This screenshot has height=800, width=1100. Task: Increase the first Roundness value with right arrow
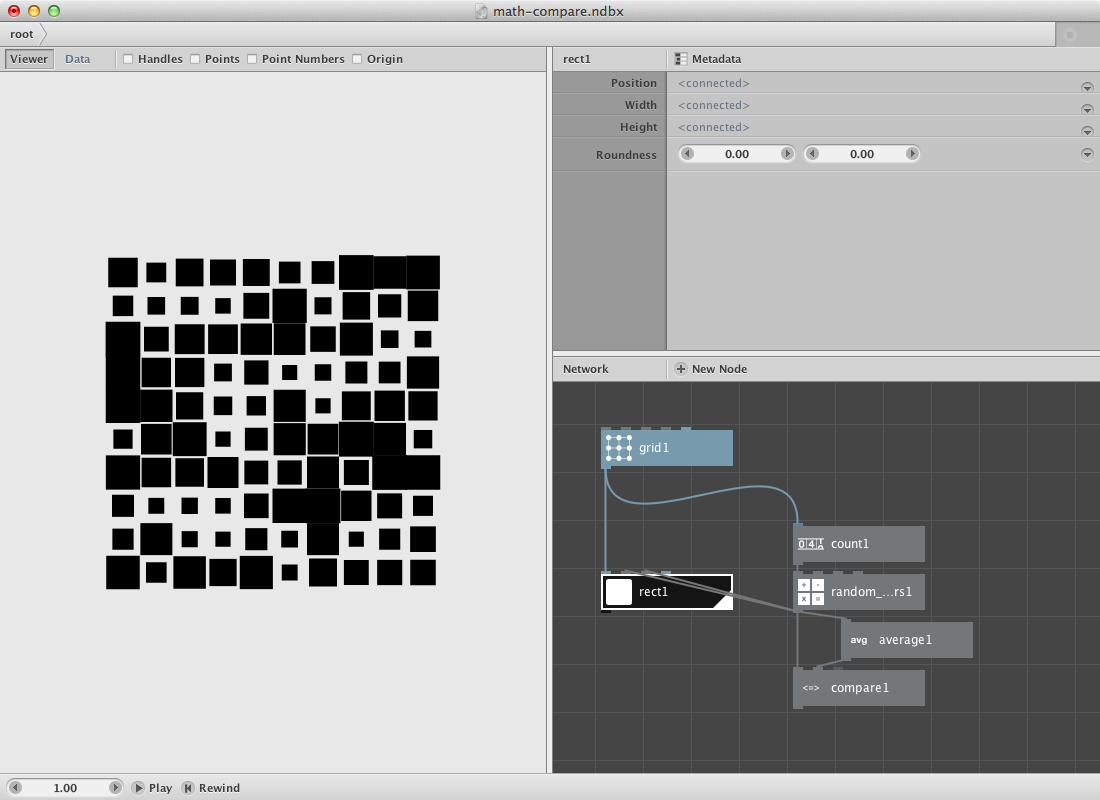[787, 154]
